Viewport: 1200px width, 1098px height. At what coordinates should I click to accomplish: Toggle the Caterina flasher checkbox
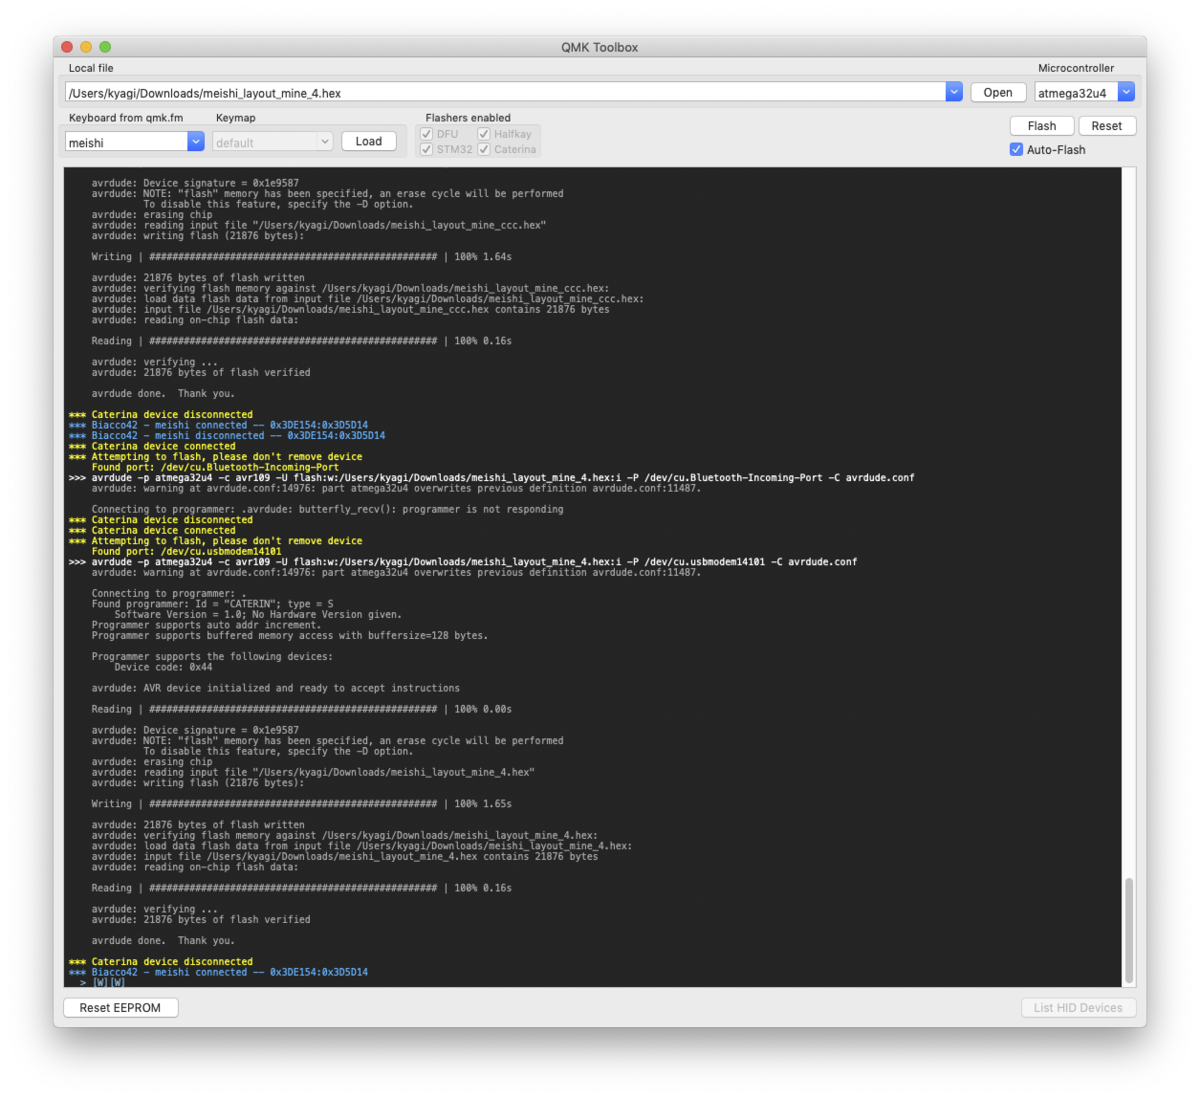point(484,149)
